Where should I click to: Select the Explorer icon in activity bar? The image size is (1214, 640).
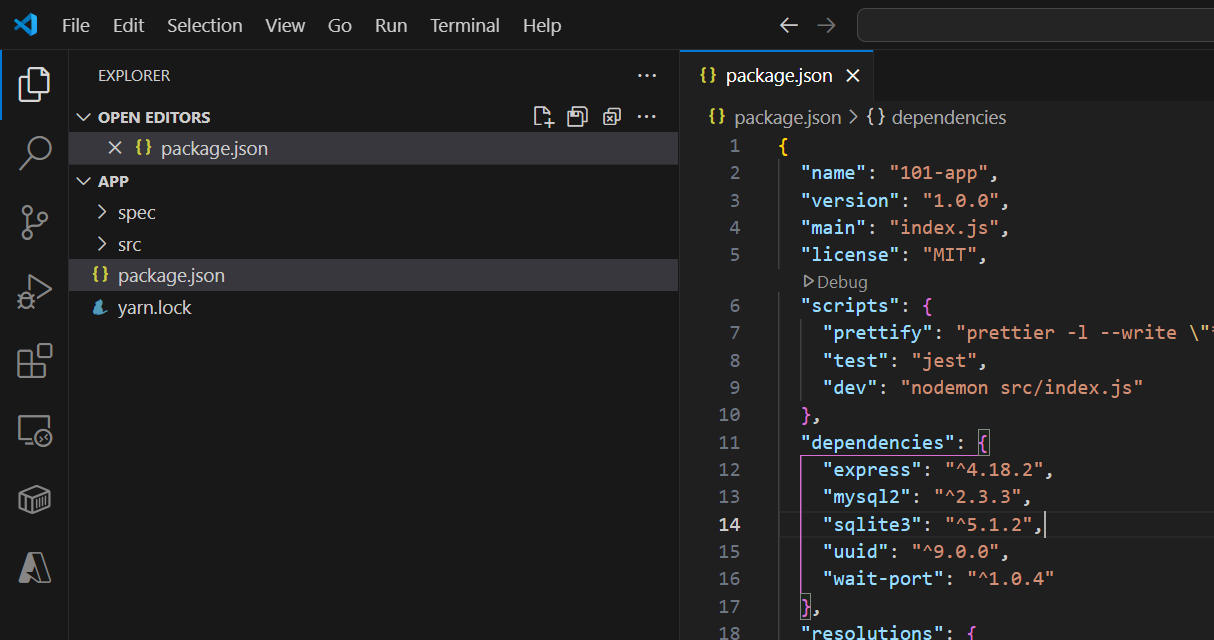coord(35,85)
